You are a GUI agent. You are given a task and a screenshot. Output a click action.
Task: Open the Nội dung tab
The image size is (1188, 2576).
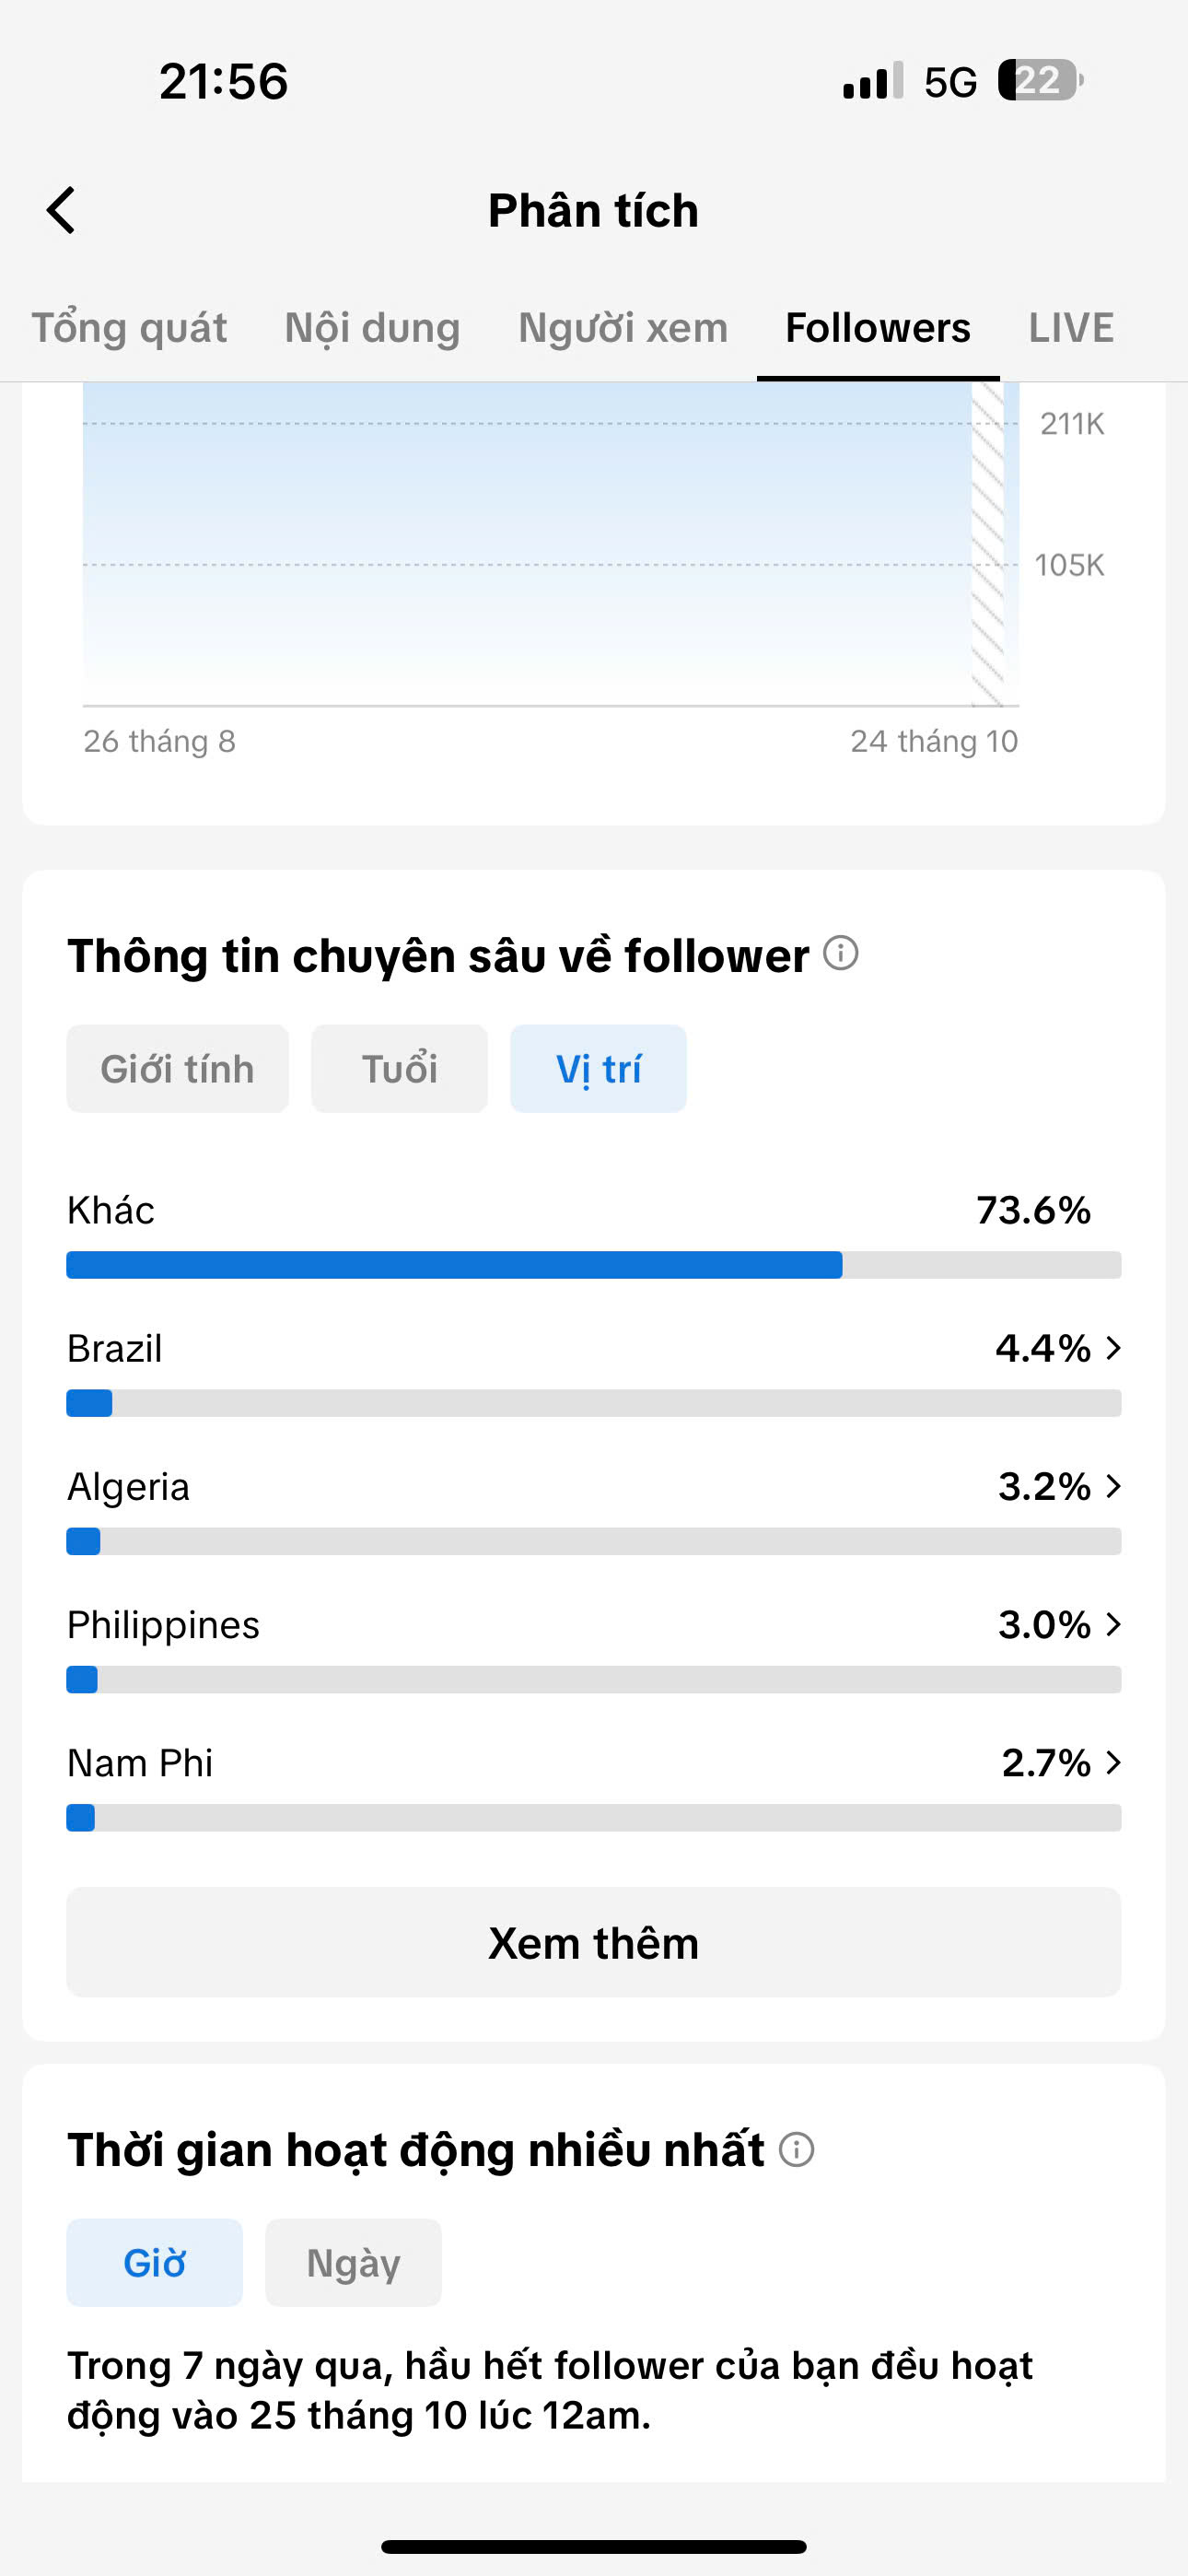tap(372, 328)
